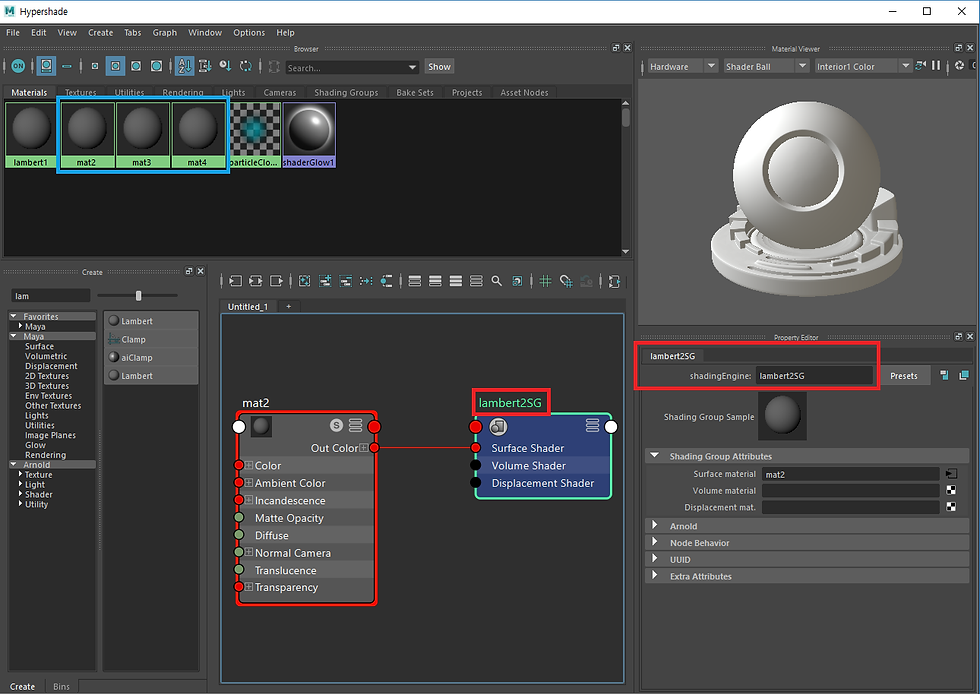The width and height of the screenshot is (980, 694).
Task: Click the lambert2SG node shading group icon
Action: 498,426
